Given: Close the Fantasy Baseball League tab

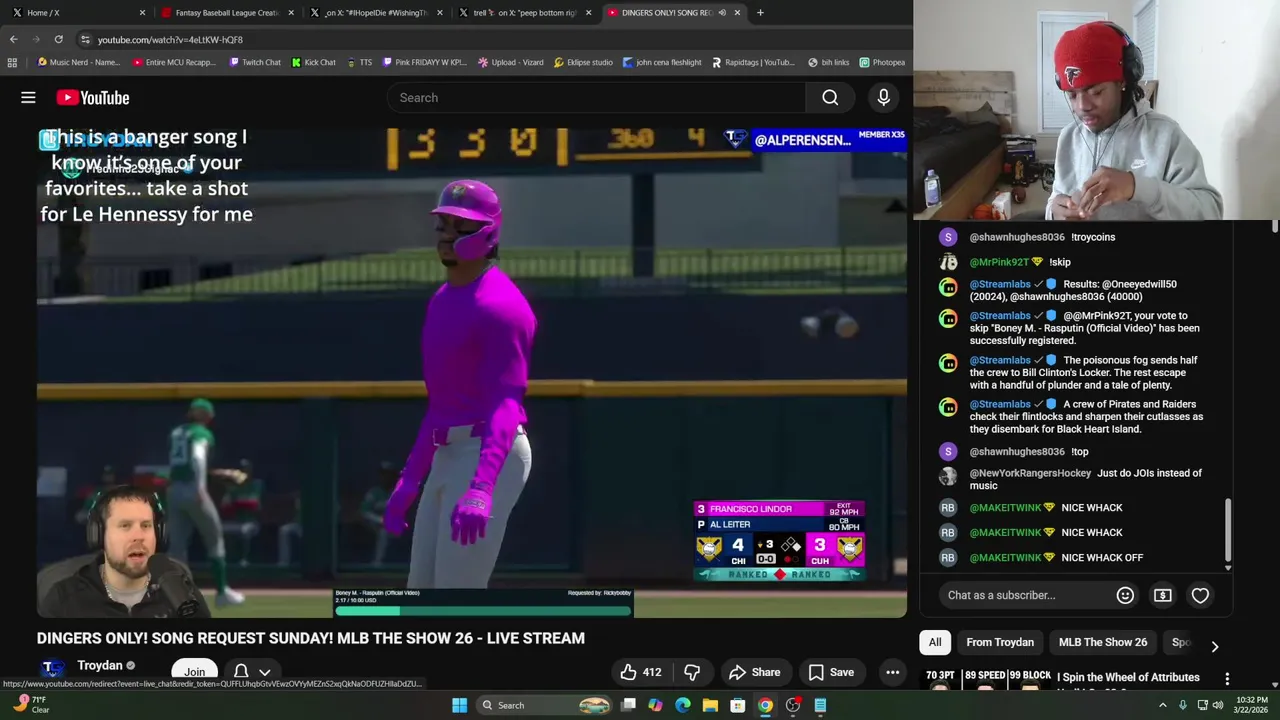Looking at the screenshot, I should tap(291, 13).
